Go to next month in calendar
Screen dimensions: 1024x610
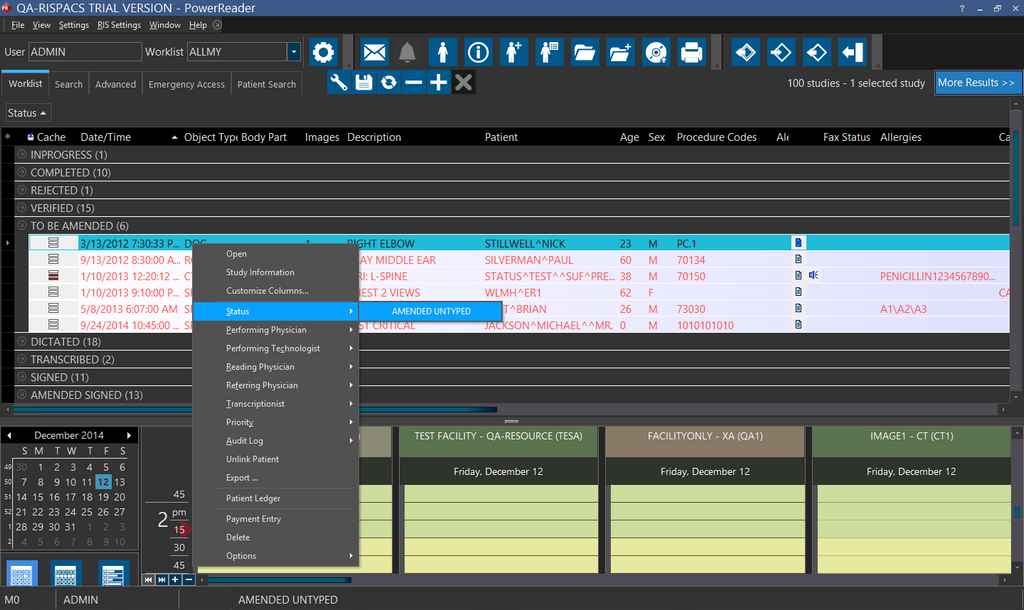128,436
